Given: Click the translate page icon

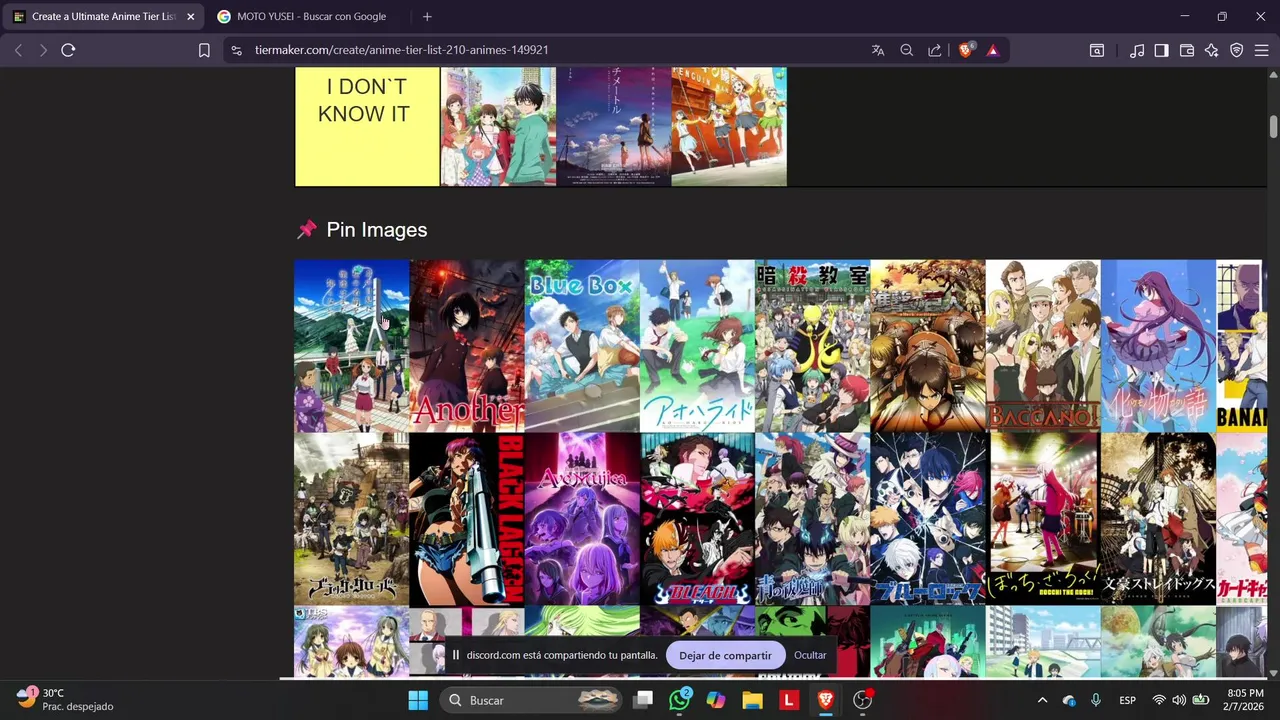Looking at the screenshot, I should pos(878,50).
